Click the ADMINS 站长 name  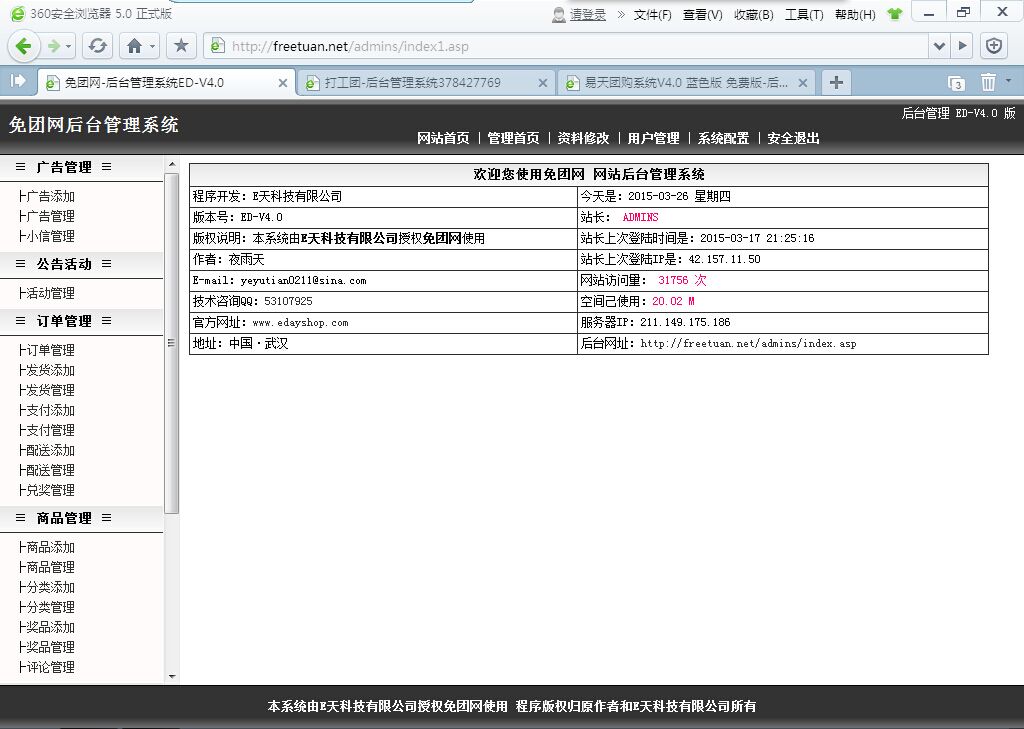tap(640, 217)
